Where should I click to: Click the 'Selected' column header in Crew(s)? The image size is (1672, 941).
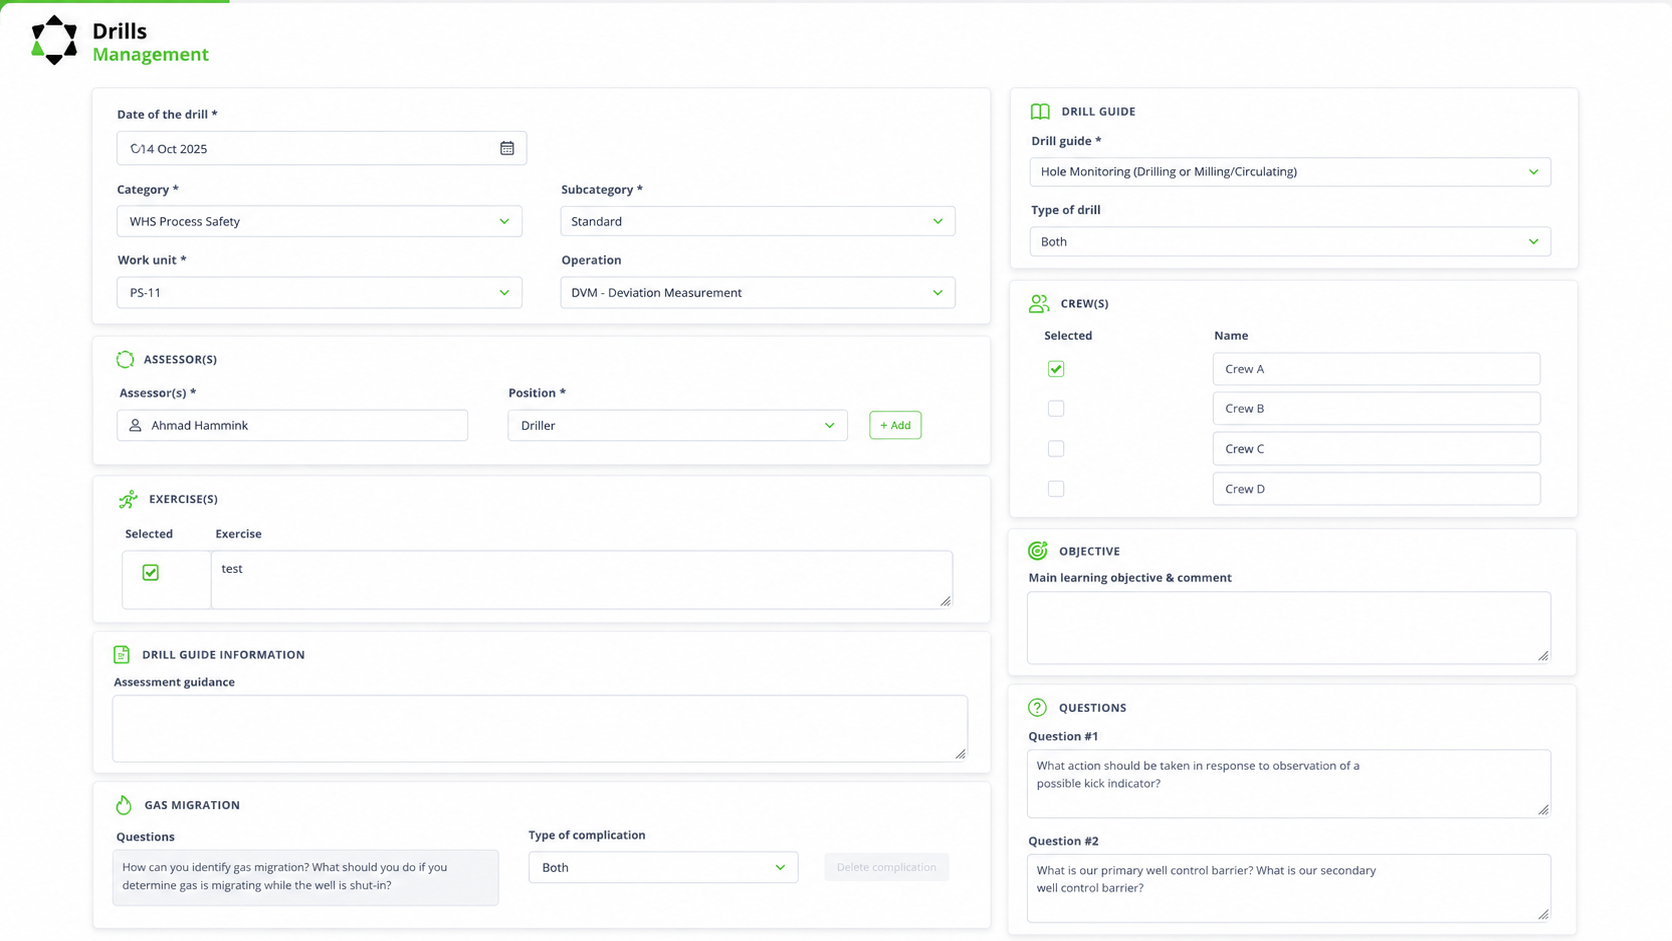pos(1068,335)
